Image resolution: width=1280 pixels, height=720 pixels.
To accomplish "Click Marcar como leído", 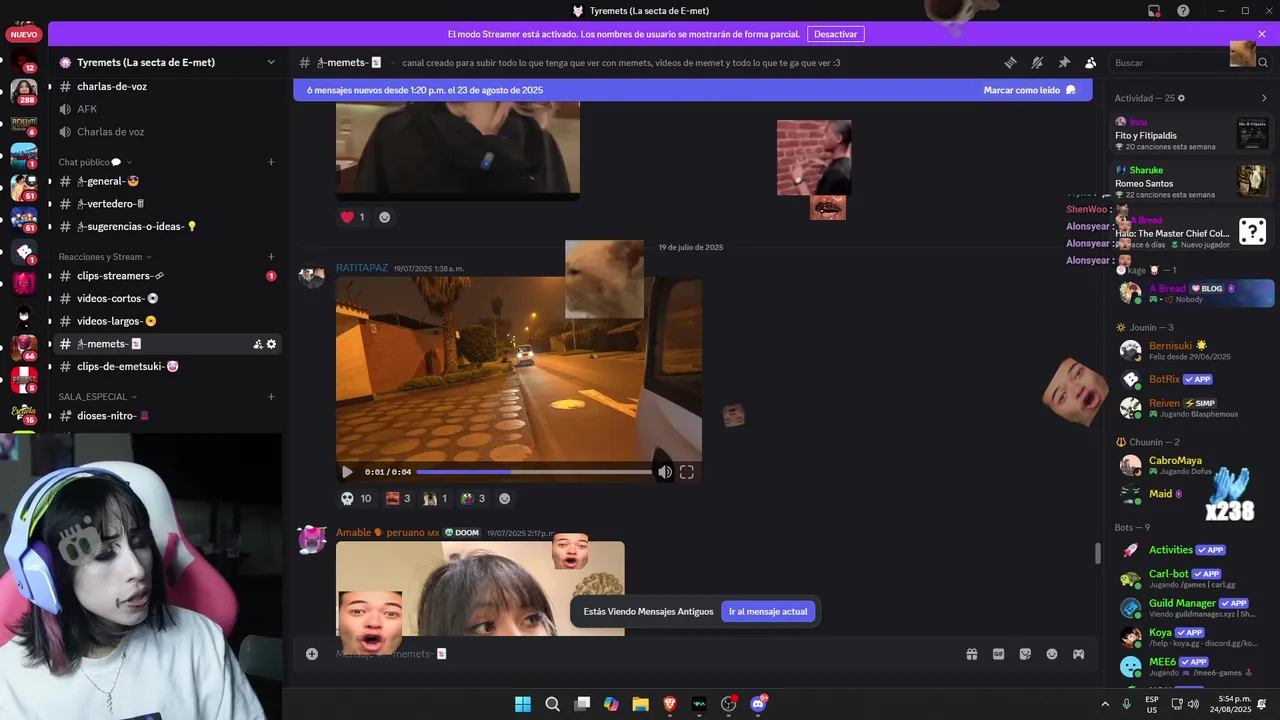I will pyautogui.click(x=1029, y=90).
